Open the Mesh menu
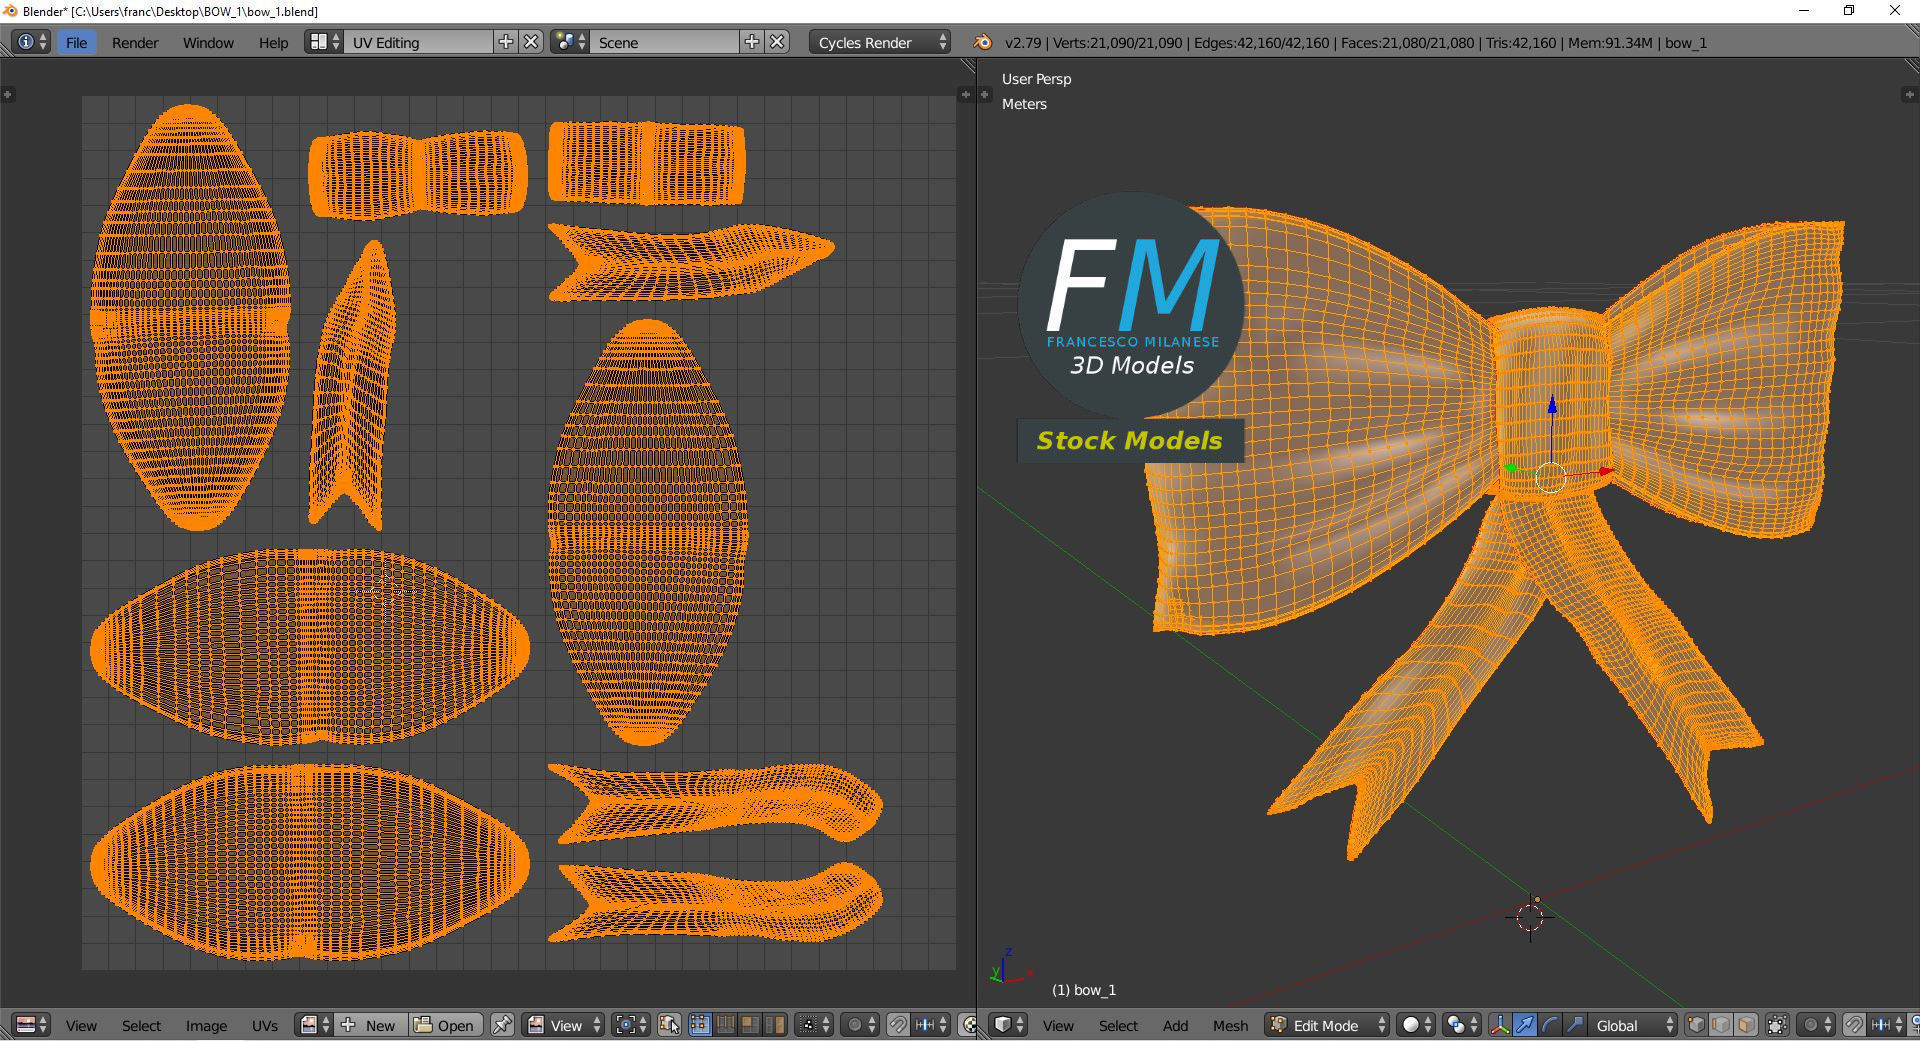Screen dimensions: 1920x1041 pos(1230,1025)
